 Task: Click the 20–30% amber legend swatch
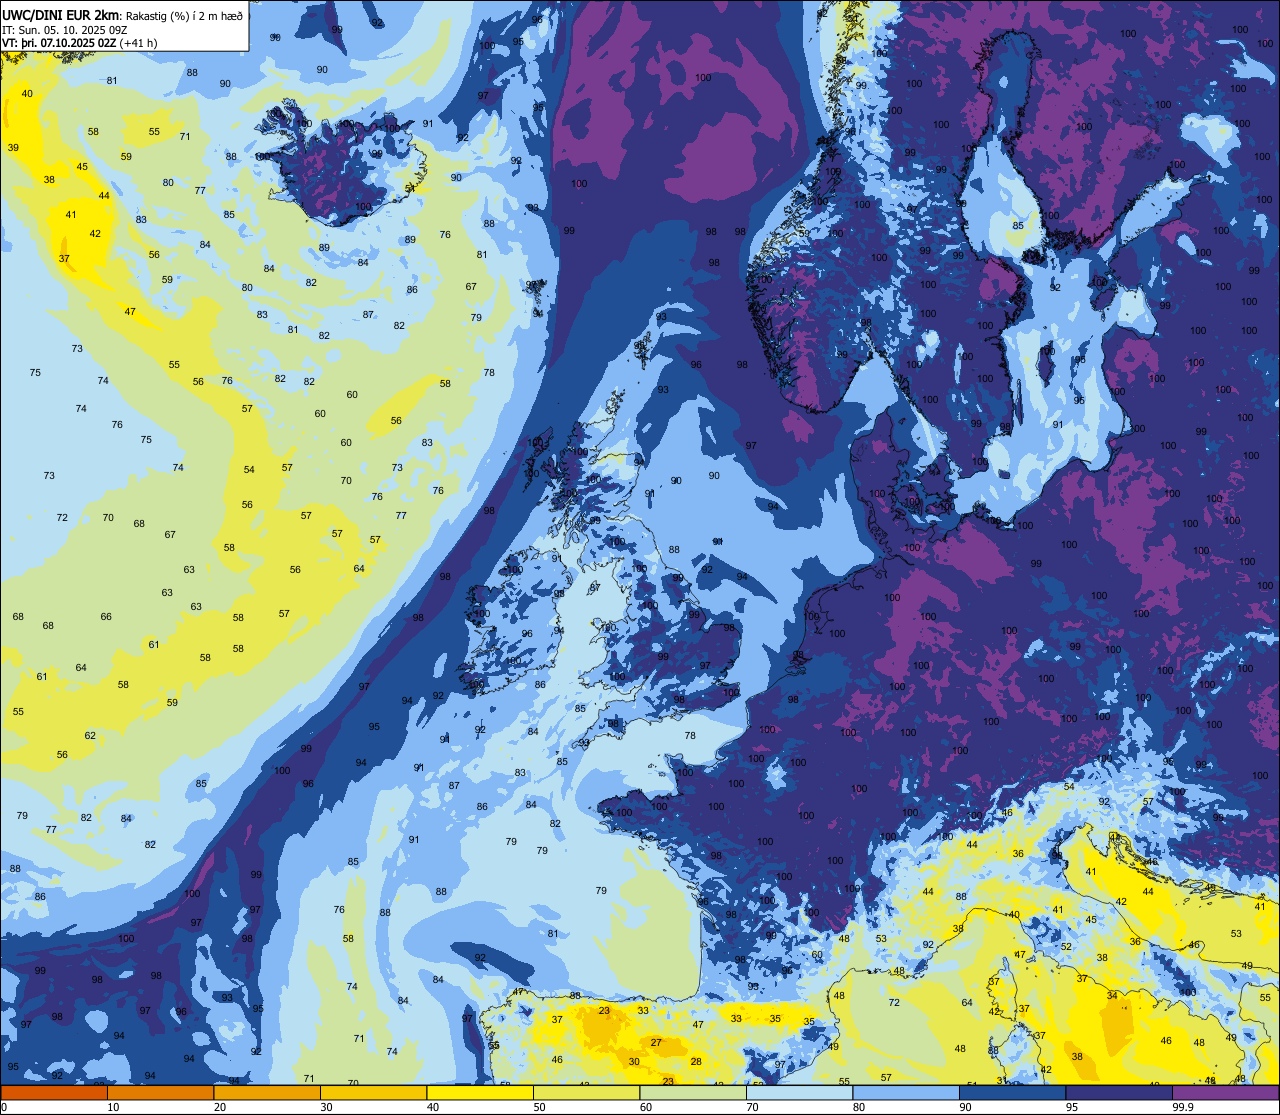(267, 1092)
